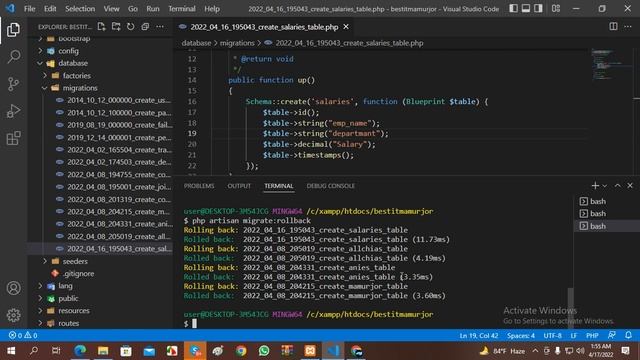640x360 pixels.
Task: Collapse the database folder
Action: tap(73, 63)
